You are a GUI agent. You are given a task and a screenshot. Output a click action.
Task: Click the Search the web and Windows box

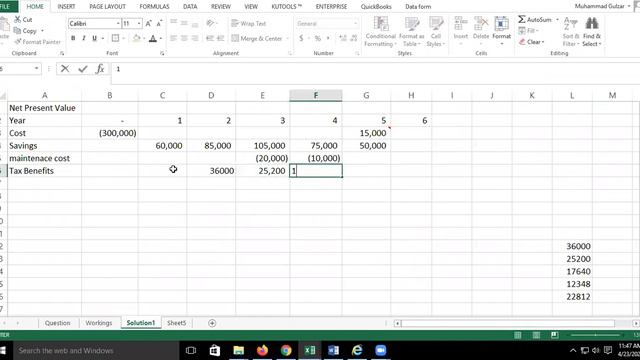click(96, 350)
